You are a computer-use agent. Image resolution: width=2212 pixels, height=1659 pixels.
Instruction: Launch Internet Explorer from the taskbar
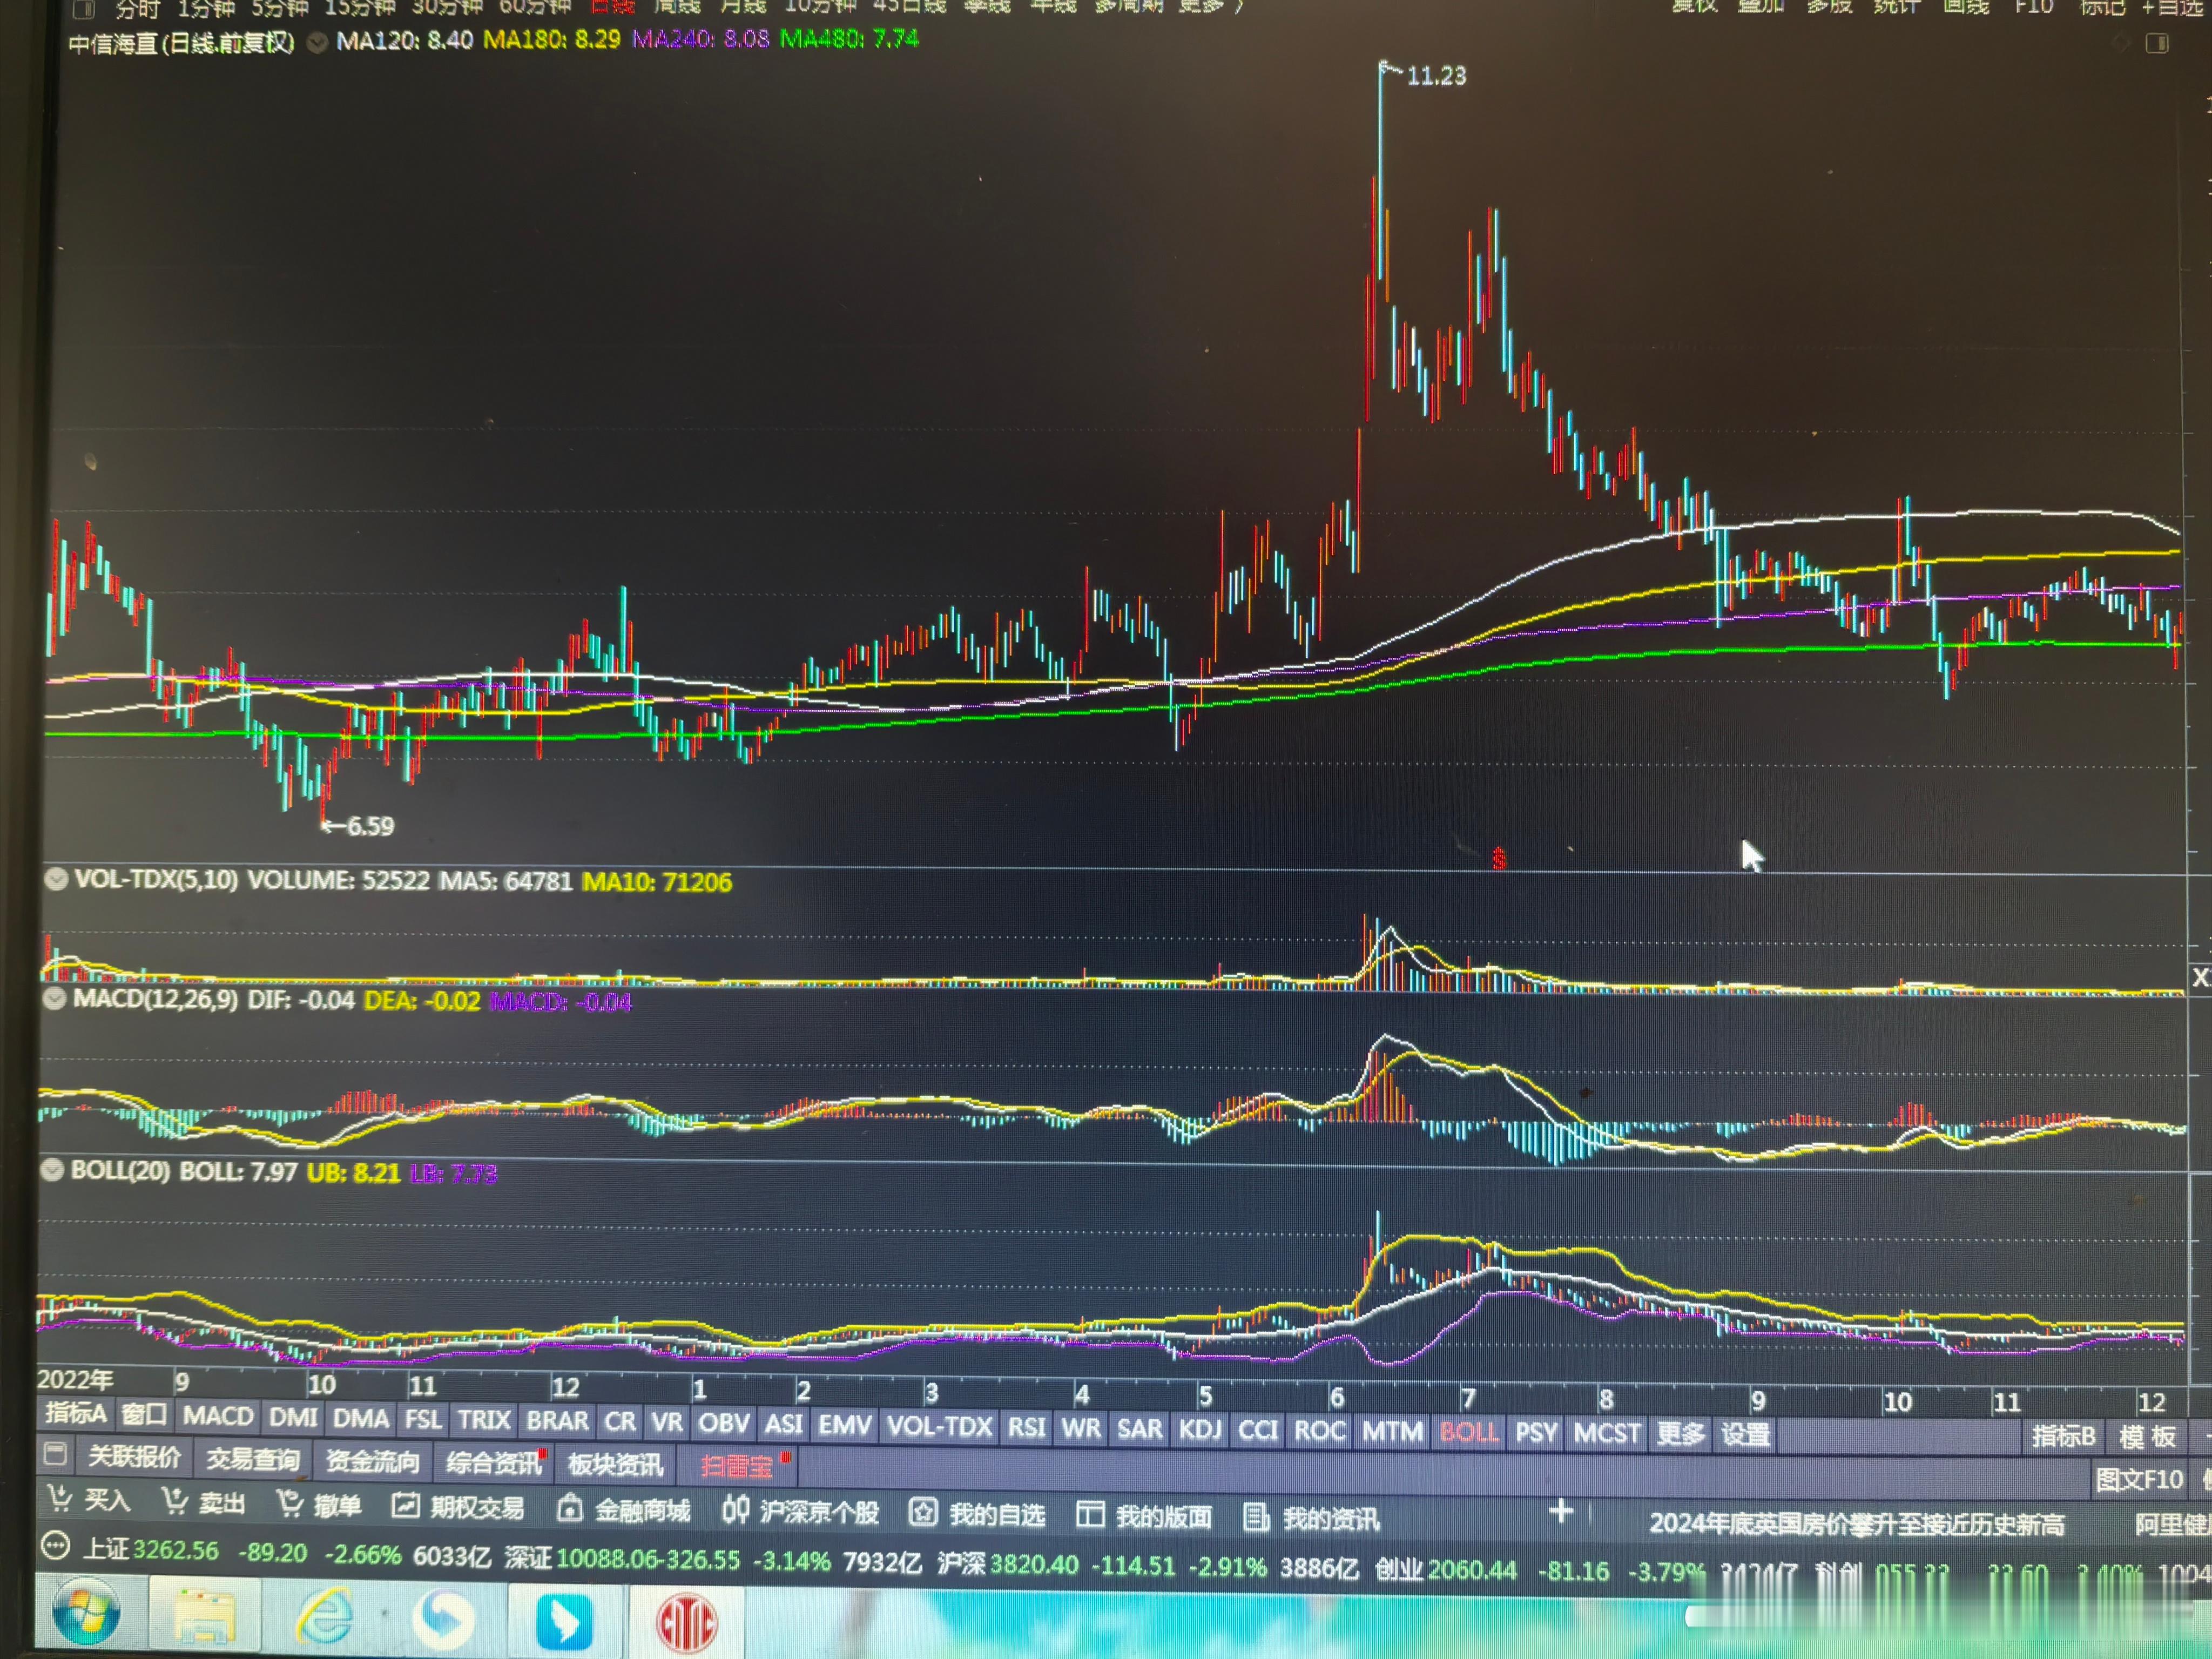click(x=325, y=1617)
